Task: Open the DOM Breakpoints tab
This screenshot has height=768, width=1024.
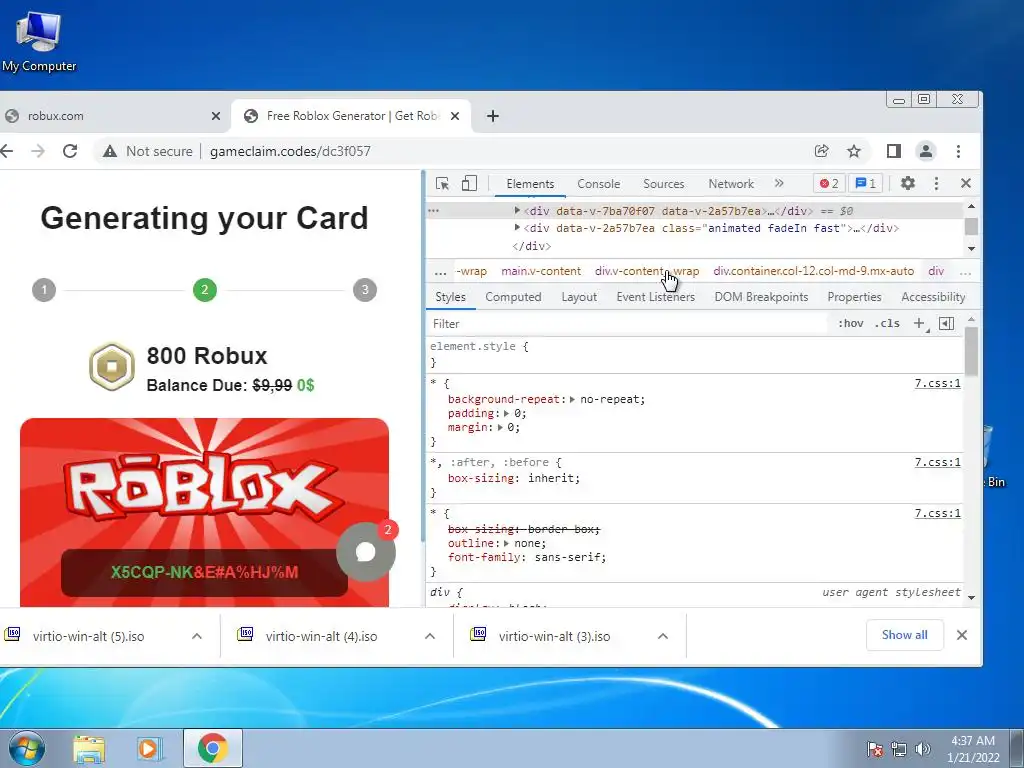Action: [x=761, y=297]
